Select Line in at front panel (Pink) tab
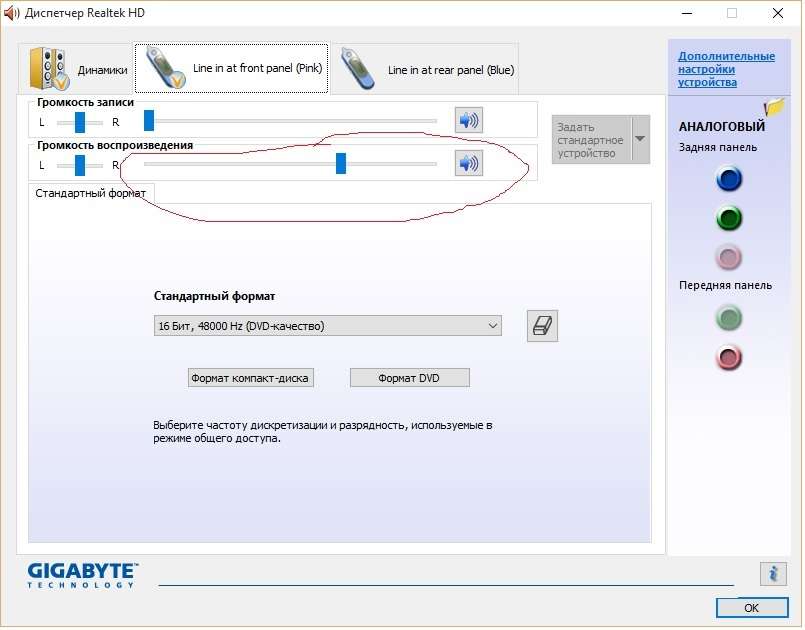Viewport: 805px width, 630px height. tap(231, 68)
